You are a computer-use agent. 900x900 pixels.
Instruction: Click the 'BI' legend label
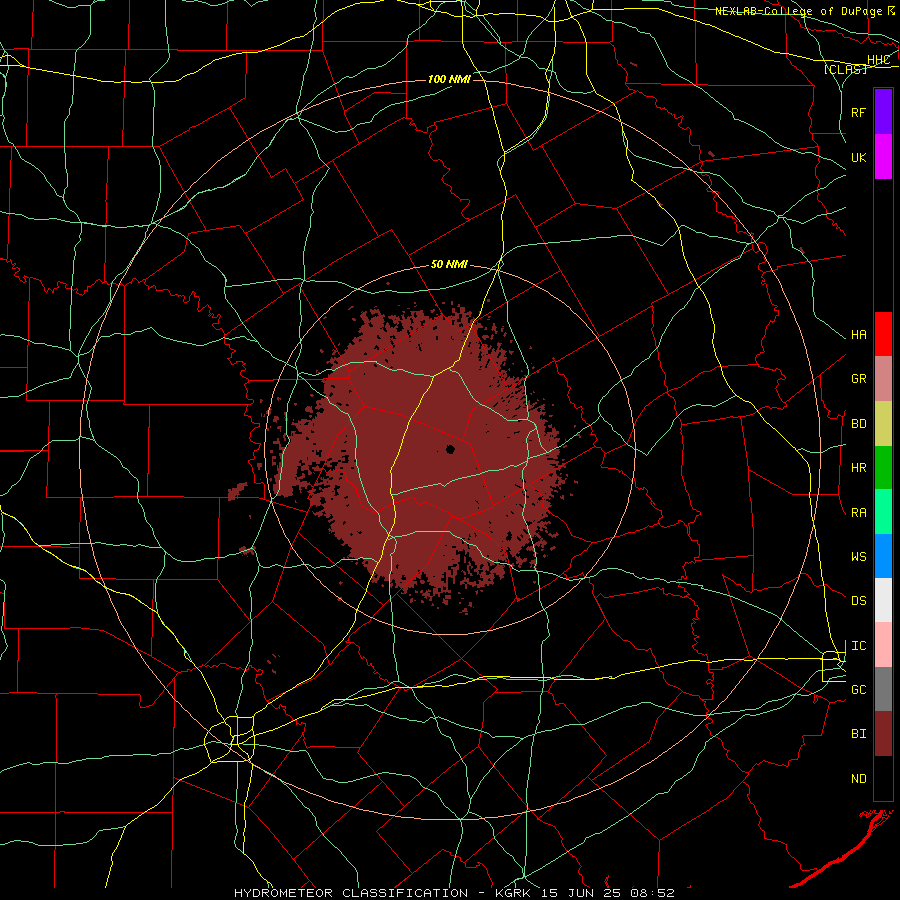(x=858, y=734)
